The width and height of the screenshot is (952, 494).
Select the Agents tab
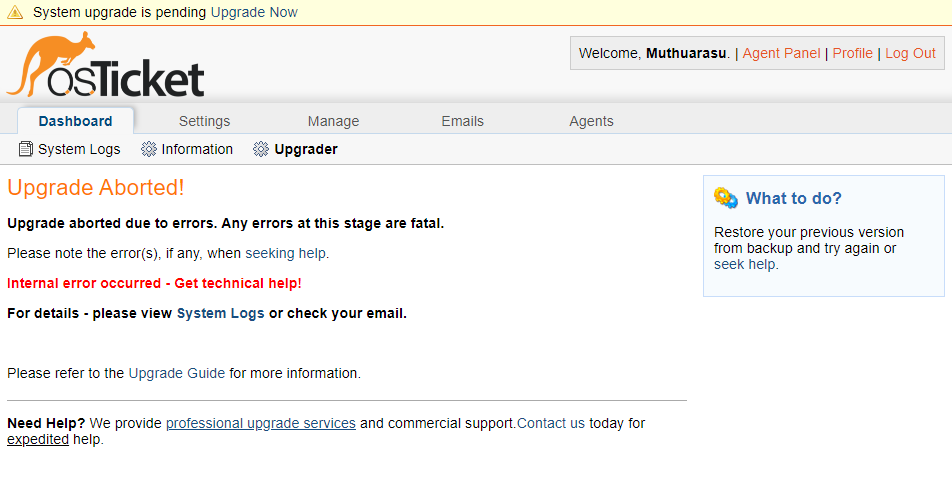click(591, 121)
